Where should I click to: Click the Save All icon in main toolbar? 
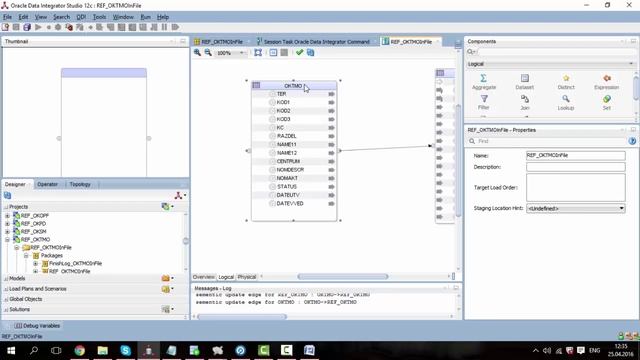click(x=27, y=27)
